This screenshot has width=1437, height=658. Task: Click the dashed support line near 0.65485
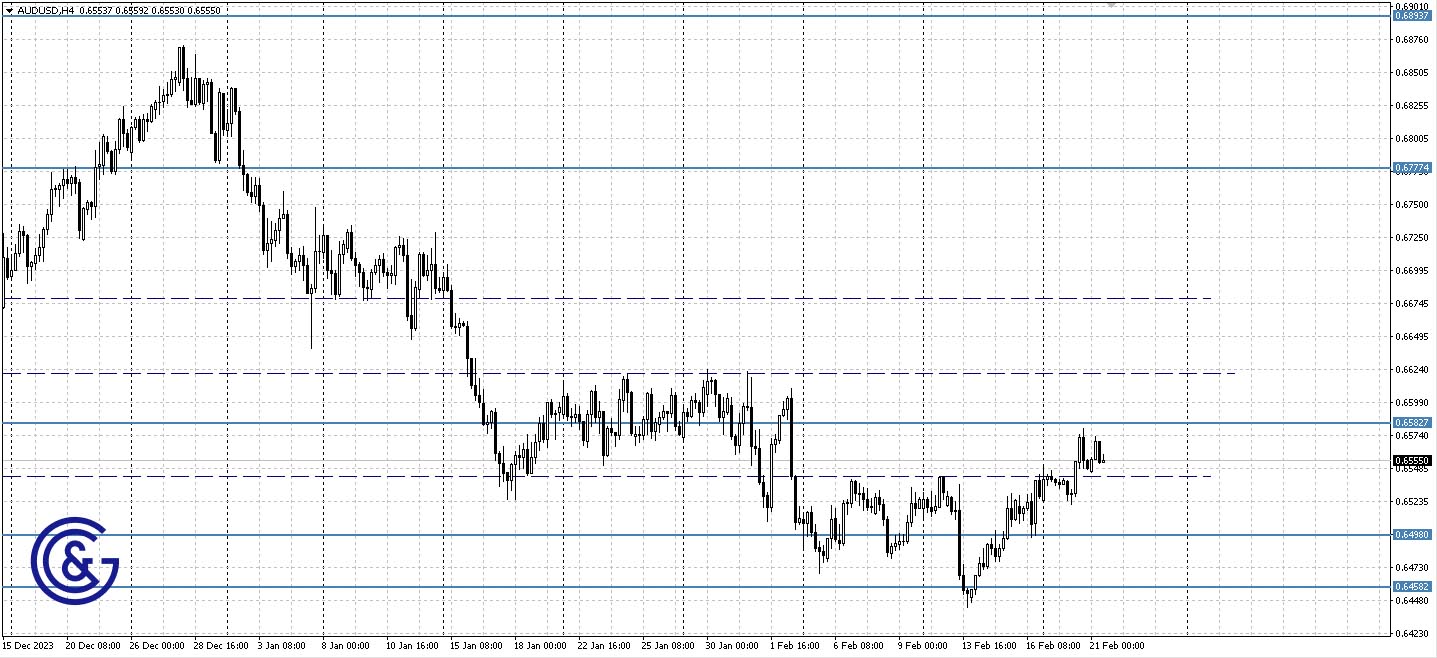click(600, 476)
